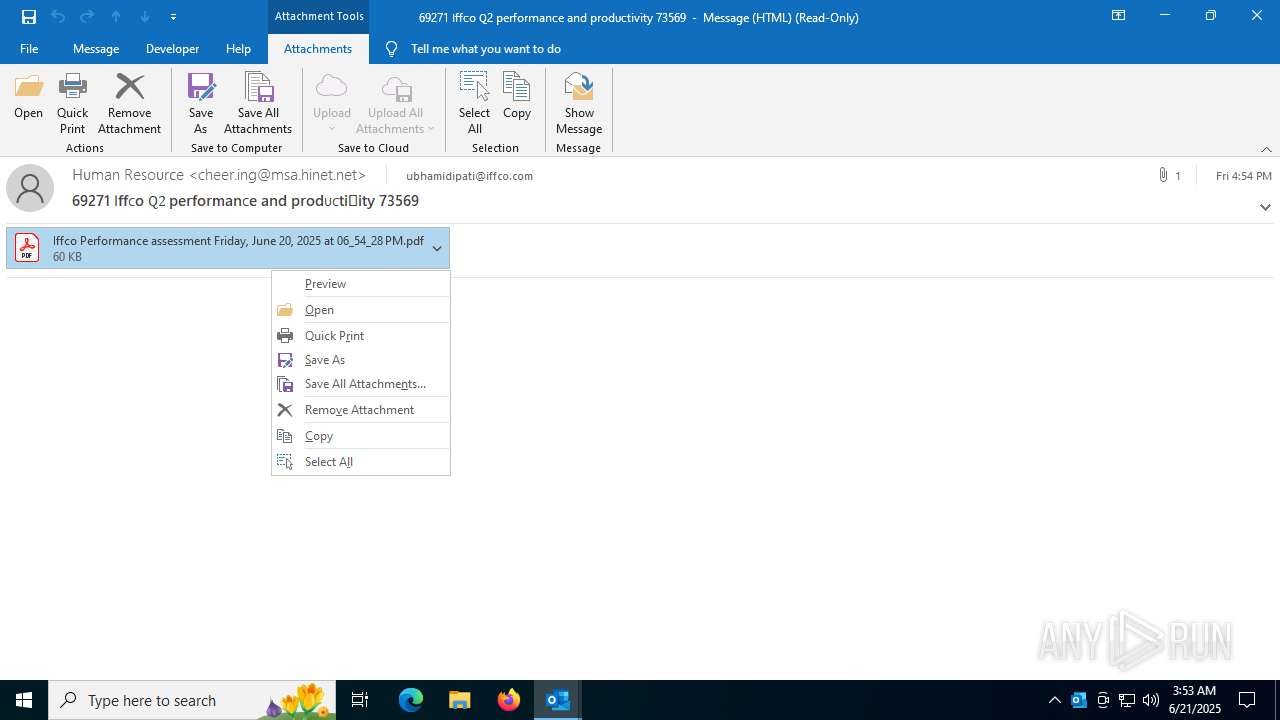Click Select All in the ribbon

pos(474,104)
